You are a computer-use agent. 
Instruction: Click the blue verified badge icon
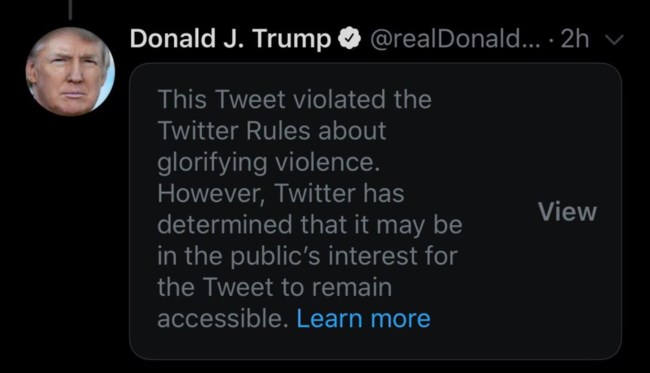tap(349, 39)
